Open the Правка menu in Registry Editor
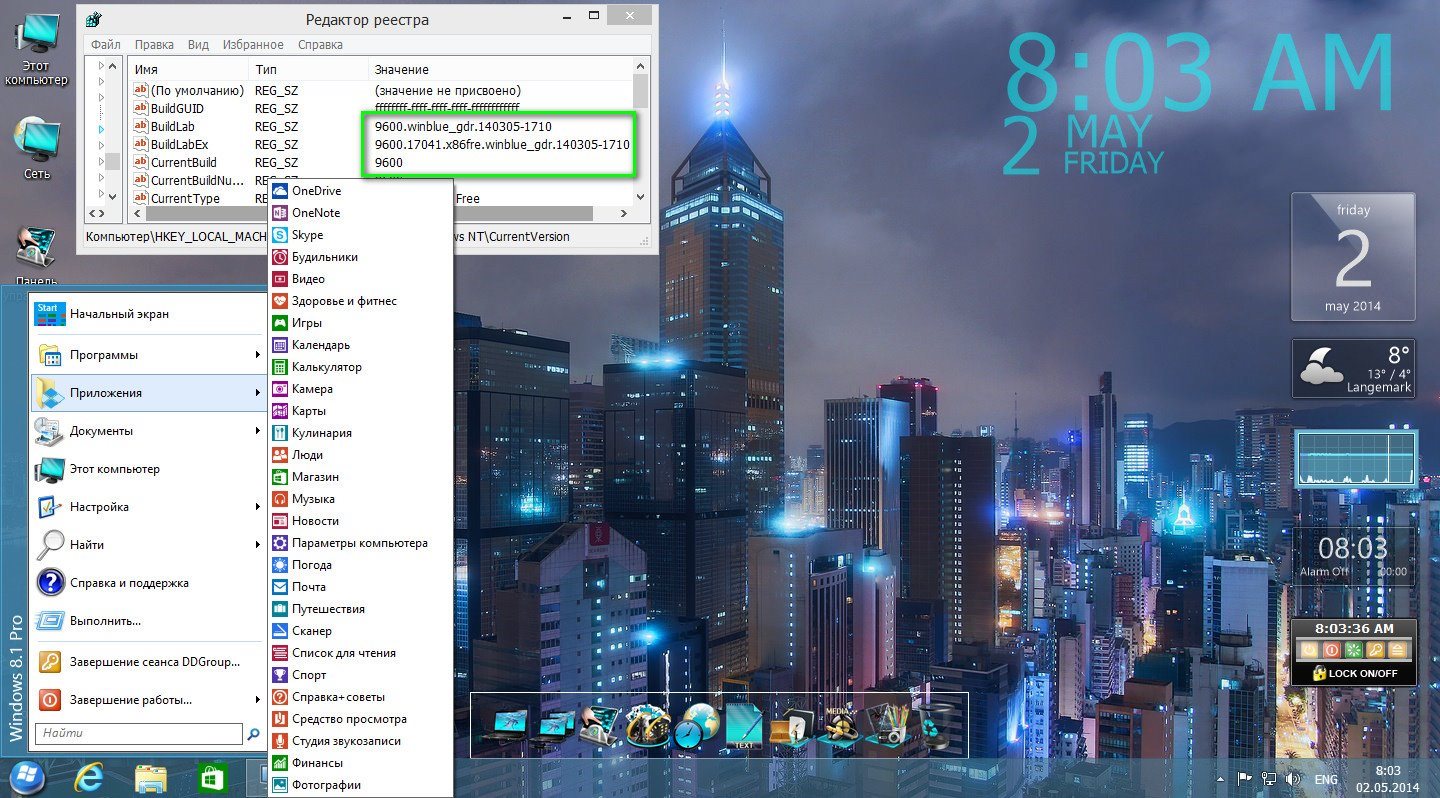The height and width of the screenshot is (798, 1440). [x=154, y=45]
